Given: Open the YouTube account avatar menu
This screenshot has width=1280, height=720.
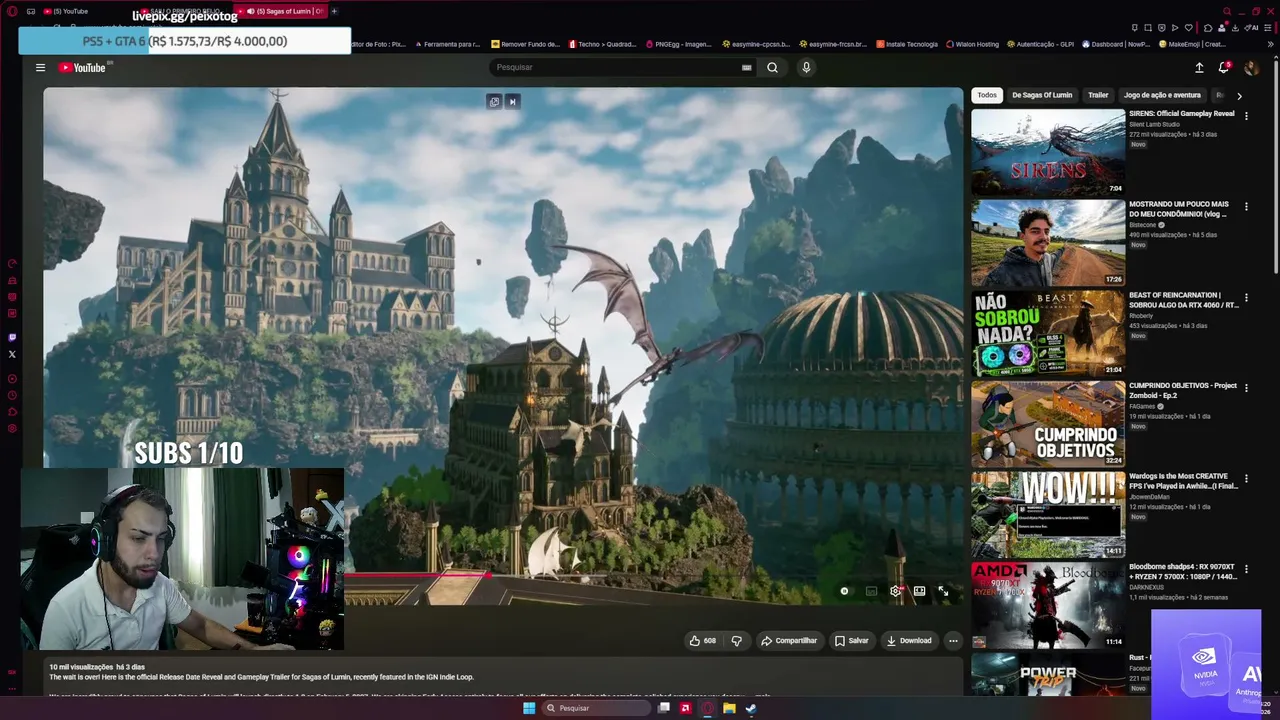Looking at the screenshot, I should 1251,68.
